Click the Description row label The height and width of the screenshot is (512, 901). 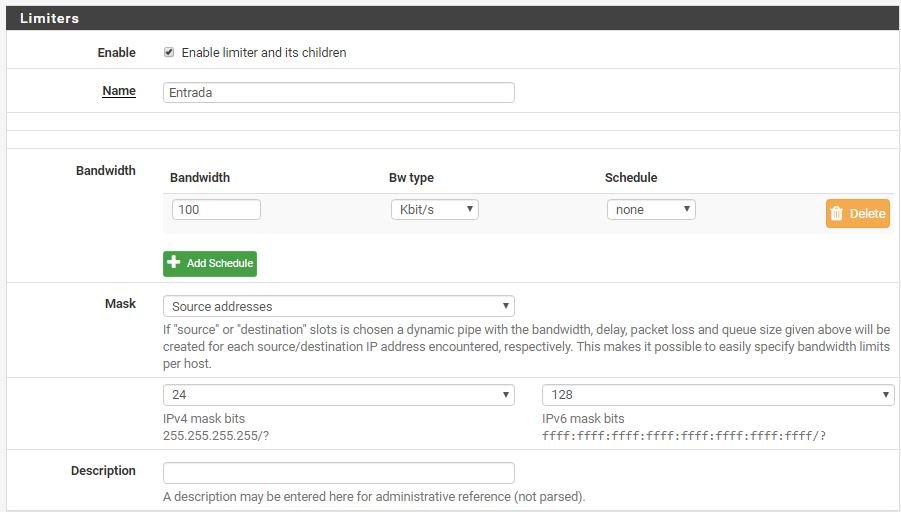103,471
